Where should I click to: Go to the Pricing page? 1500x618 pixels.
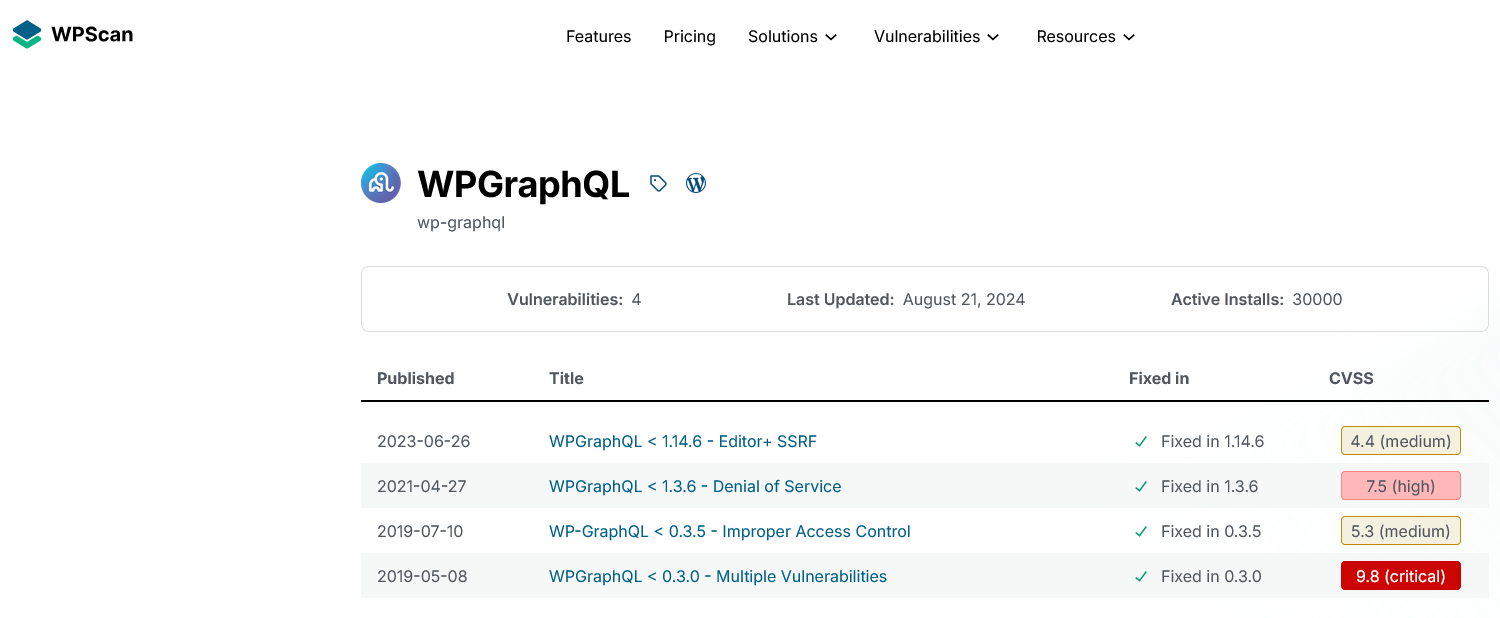(689, 36)
